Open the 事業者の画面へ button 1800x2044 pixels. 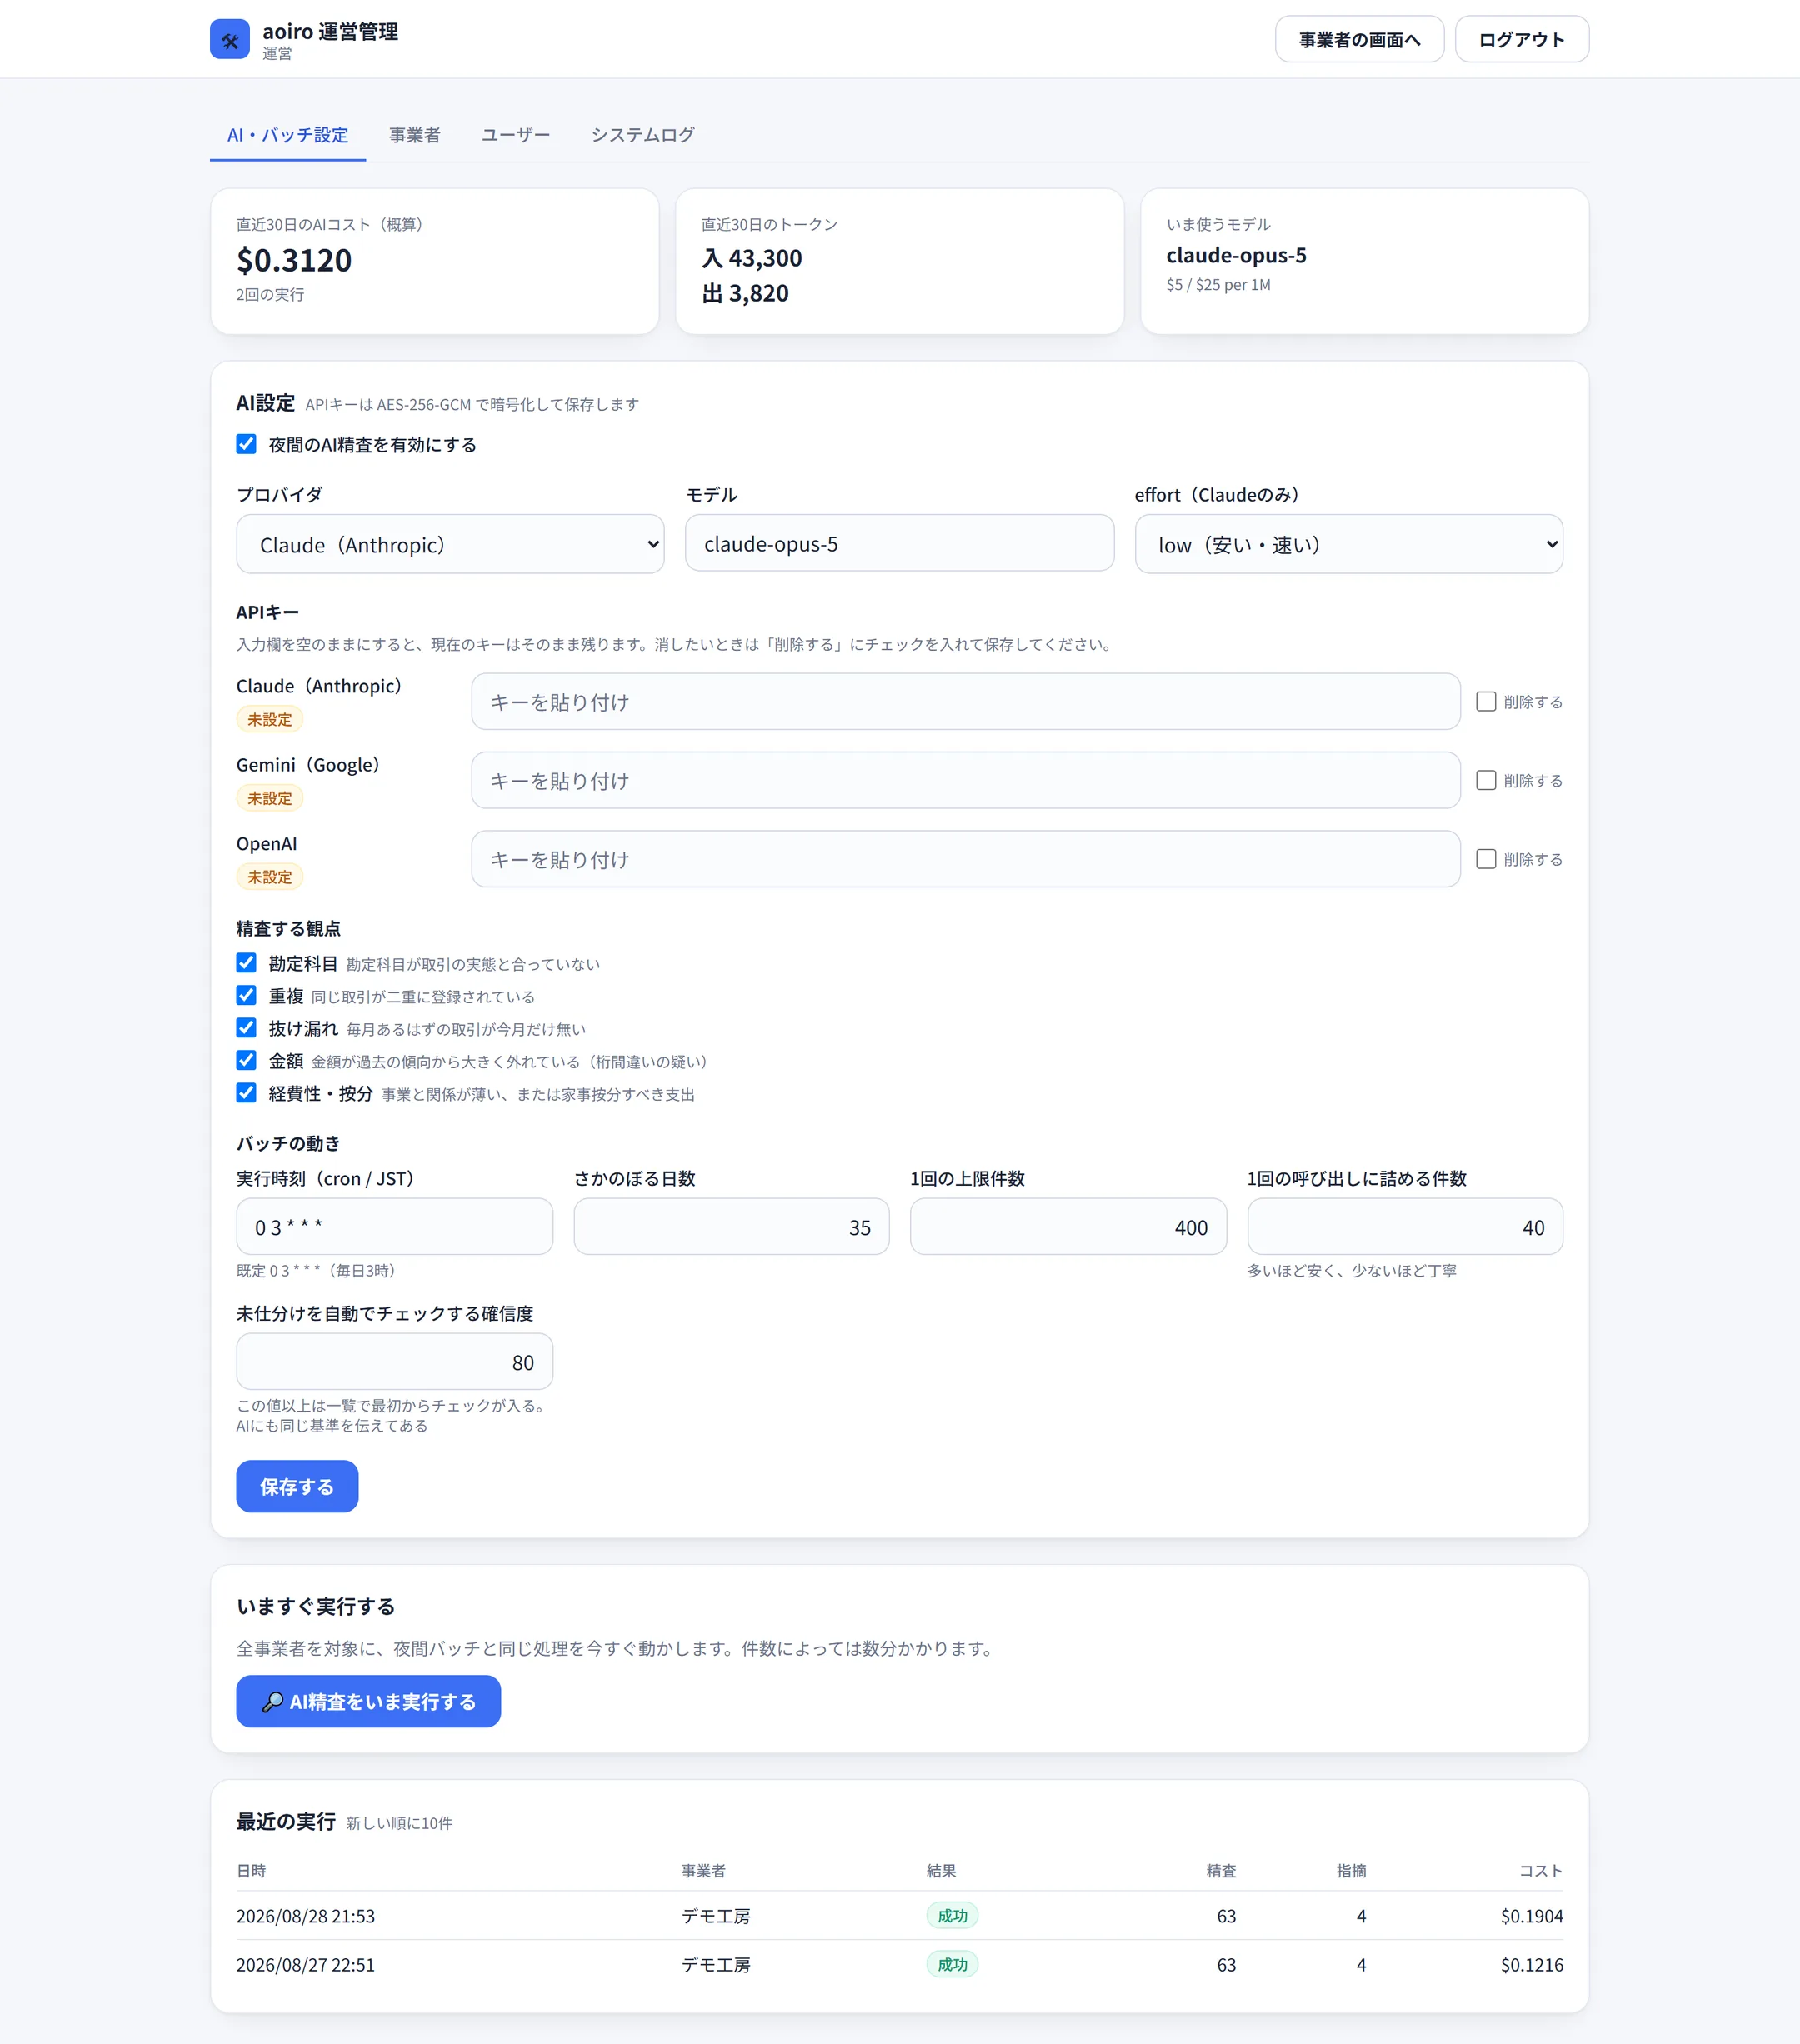point(1359,40)
